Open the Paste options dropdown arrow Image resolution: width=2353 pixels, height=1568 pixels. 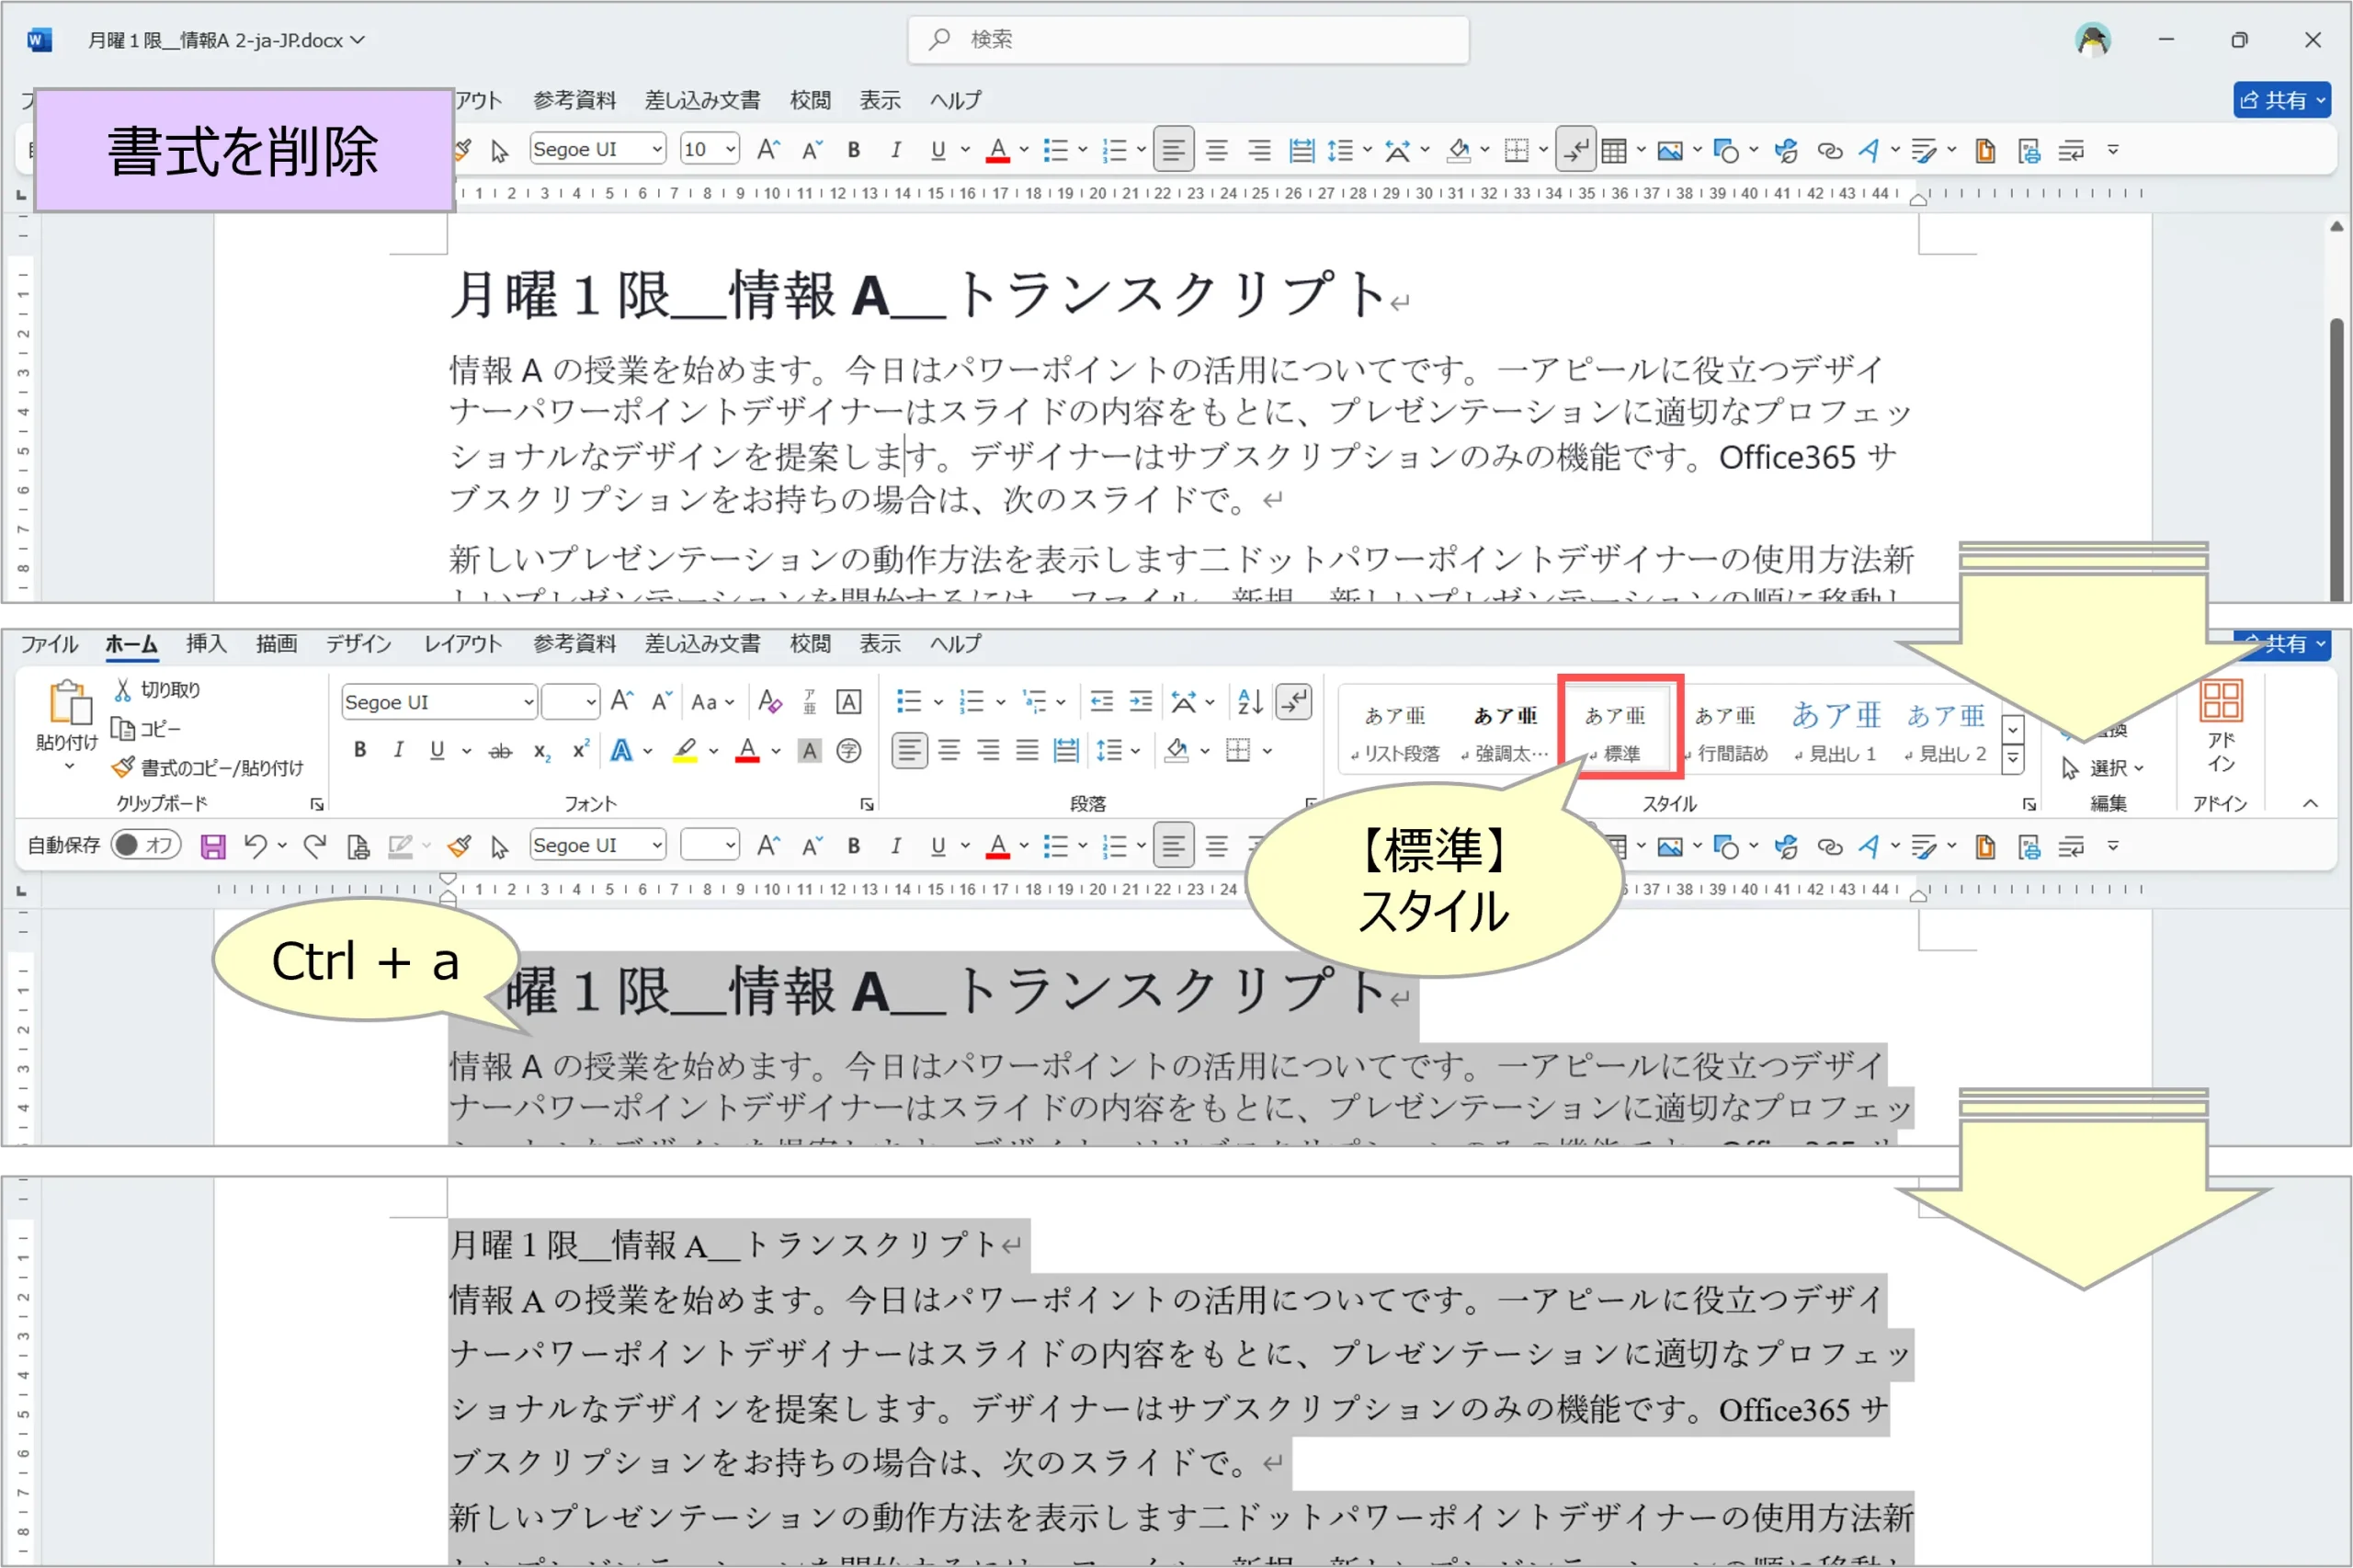(69, 767)
